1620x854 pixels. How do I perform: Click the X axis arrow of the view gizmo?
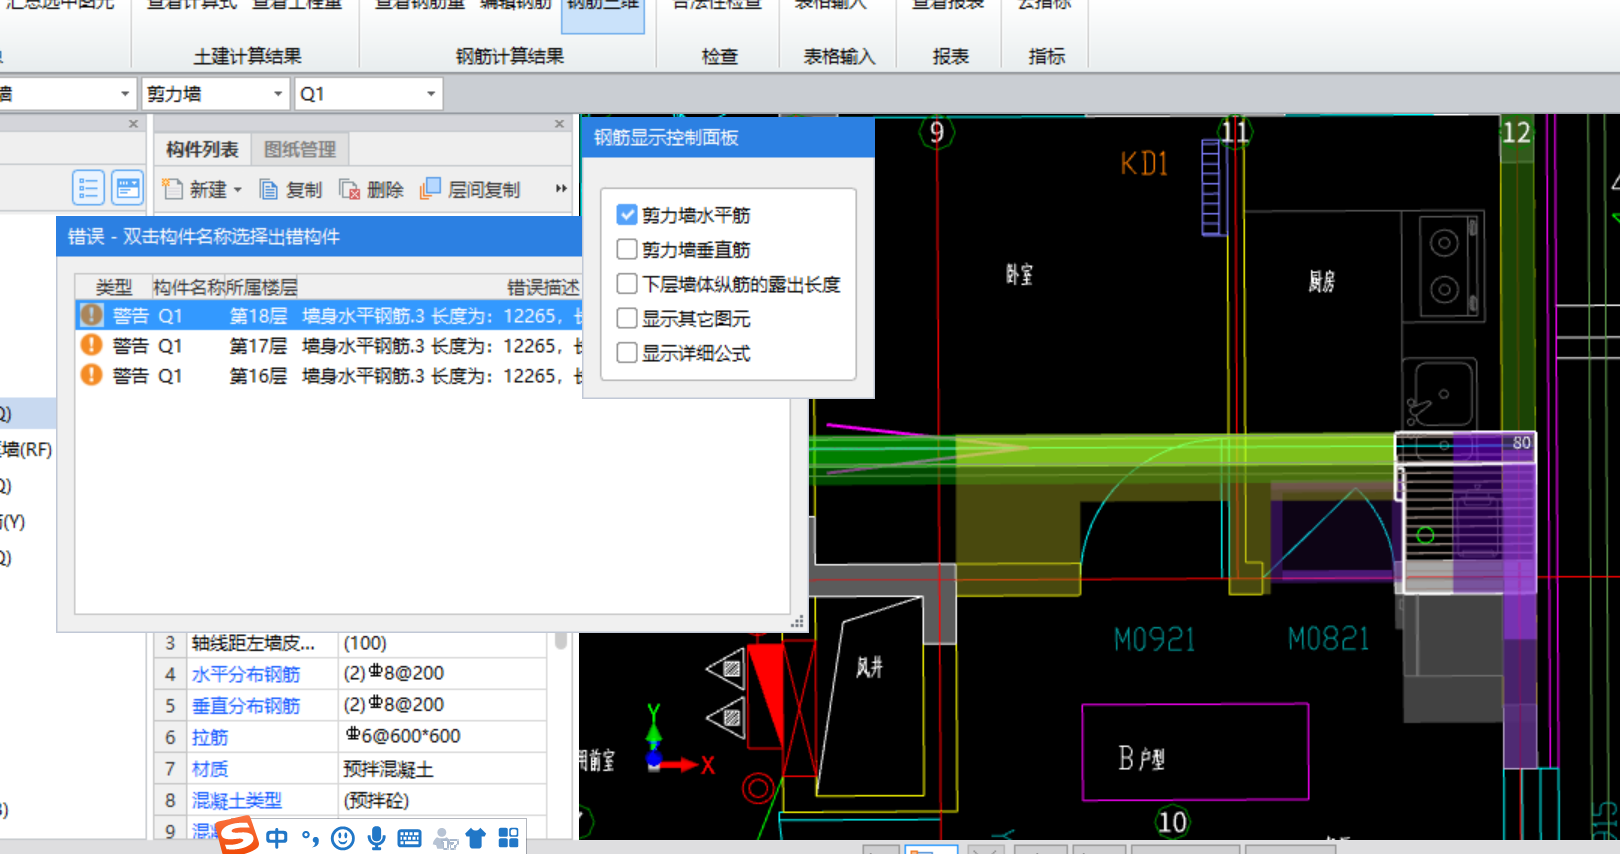[x=681, y=765]
